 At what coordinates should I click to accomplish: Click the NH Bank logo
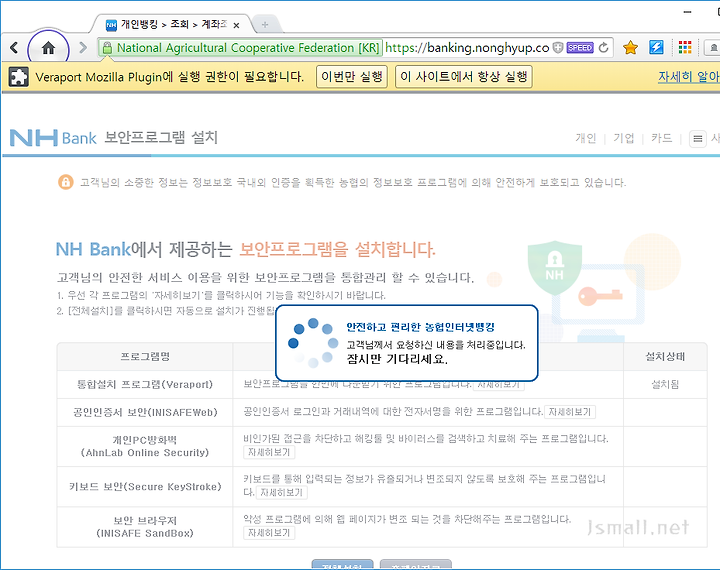[53, 138]
